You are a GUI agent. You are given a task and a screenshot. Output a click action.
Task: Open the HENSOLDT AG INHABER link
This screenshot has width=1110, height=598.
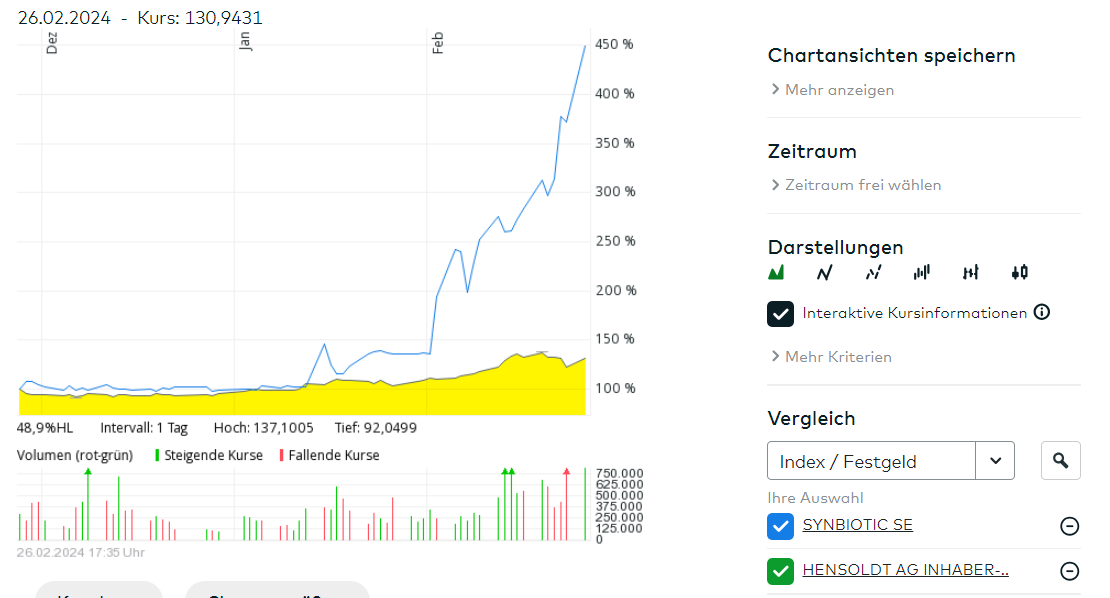(x=905, y=570)
